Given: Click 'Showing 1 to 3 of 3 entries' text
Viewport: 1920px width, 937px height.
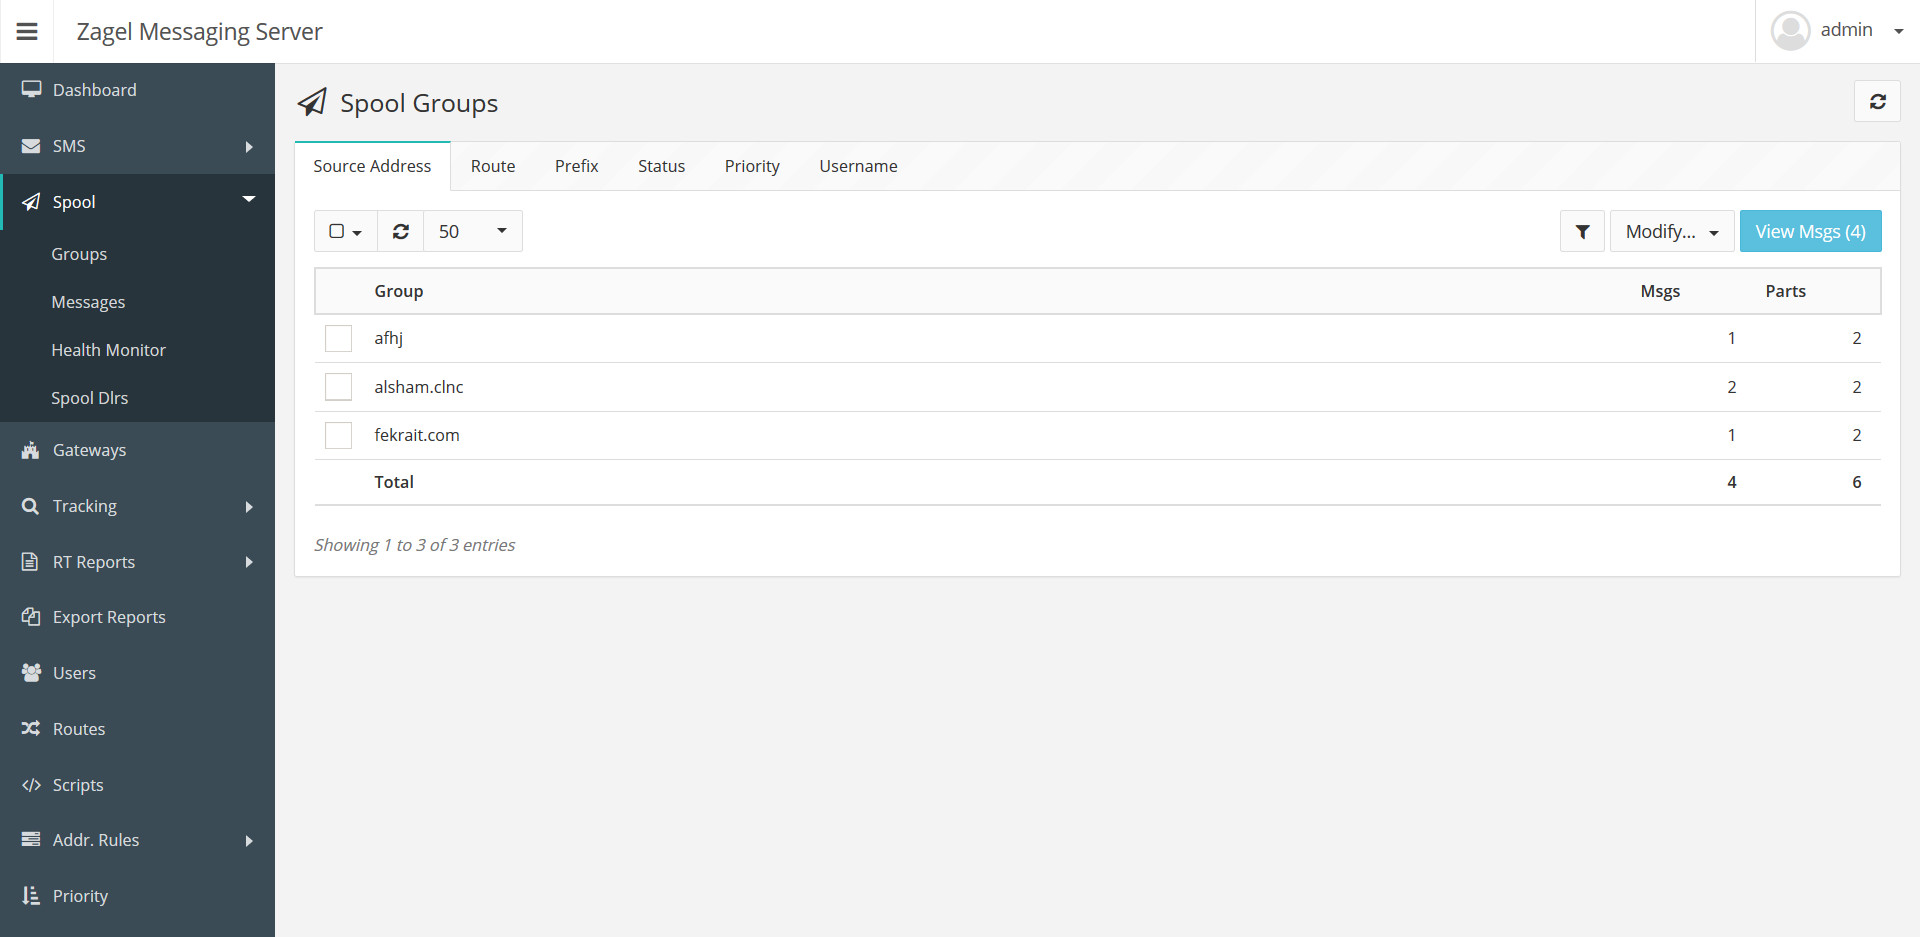Looking at the screenshot, I should point(414,545).
